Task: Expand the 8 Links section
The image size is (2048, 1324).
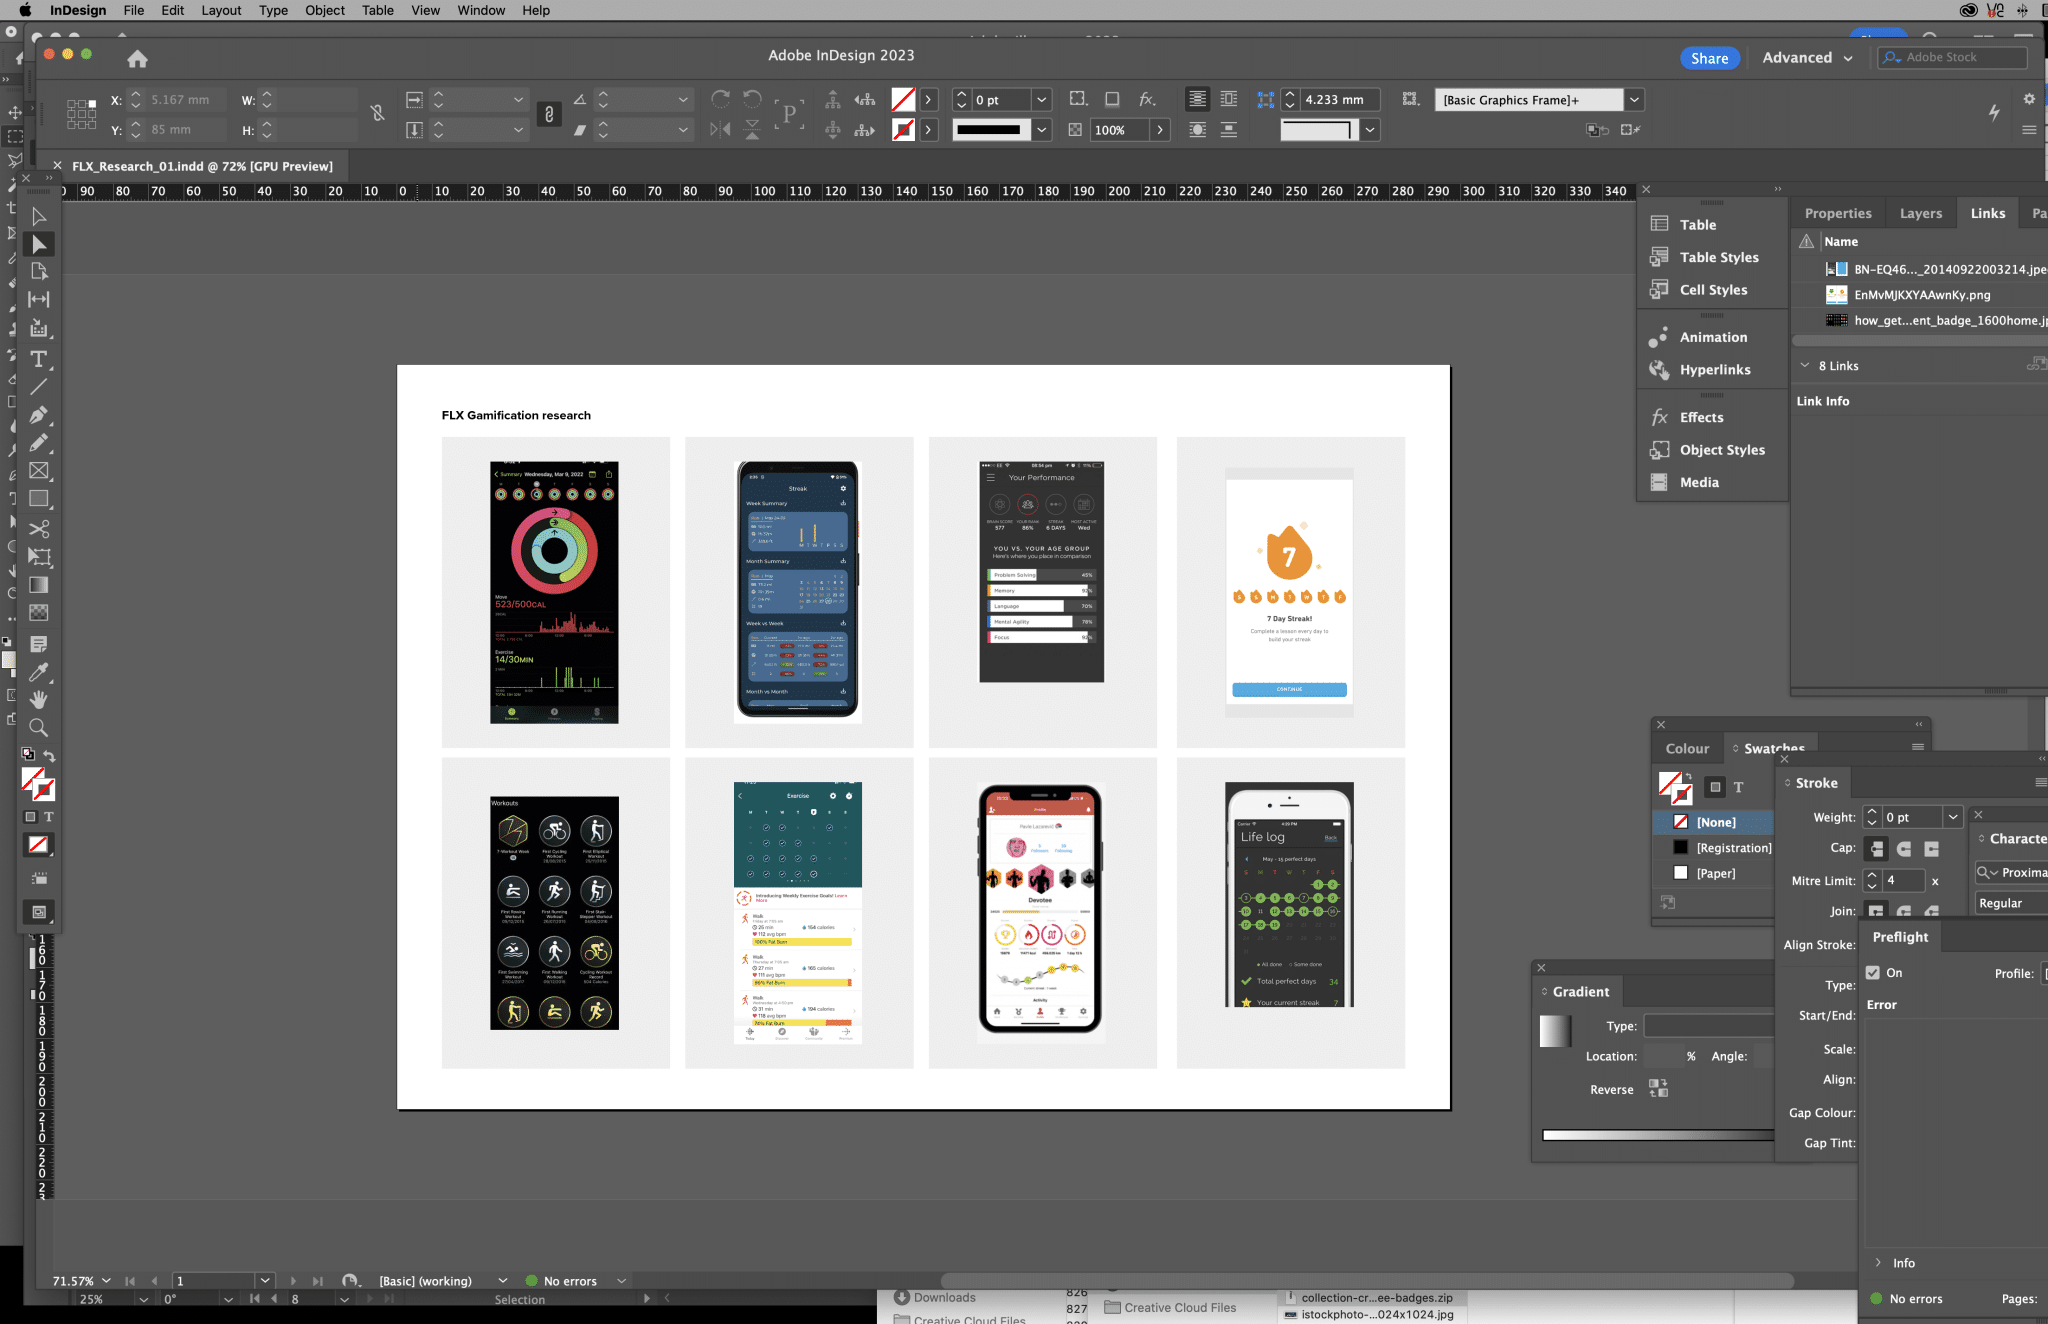Action: coord(1805,366)
